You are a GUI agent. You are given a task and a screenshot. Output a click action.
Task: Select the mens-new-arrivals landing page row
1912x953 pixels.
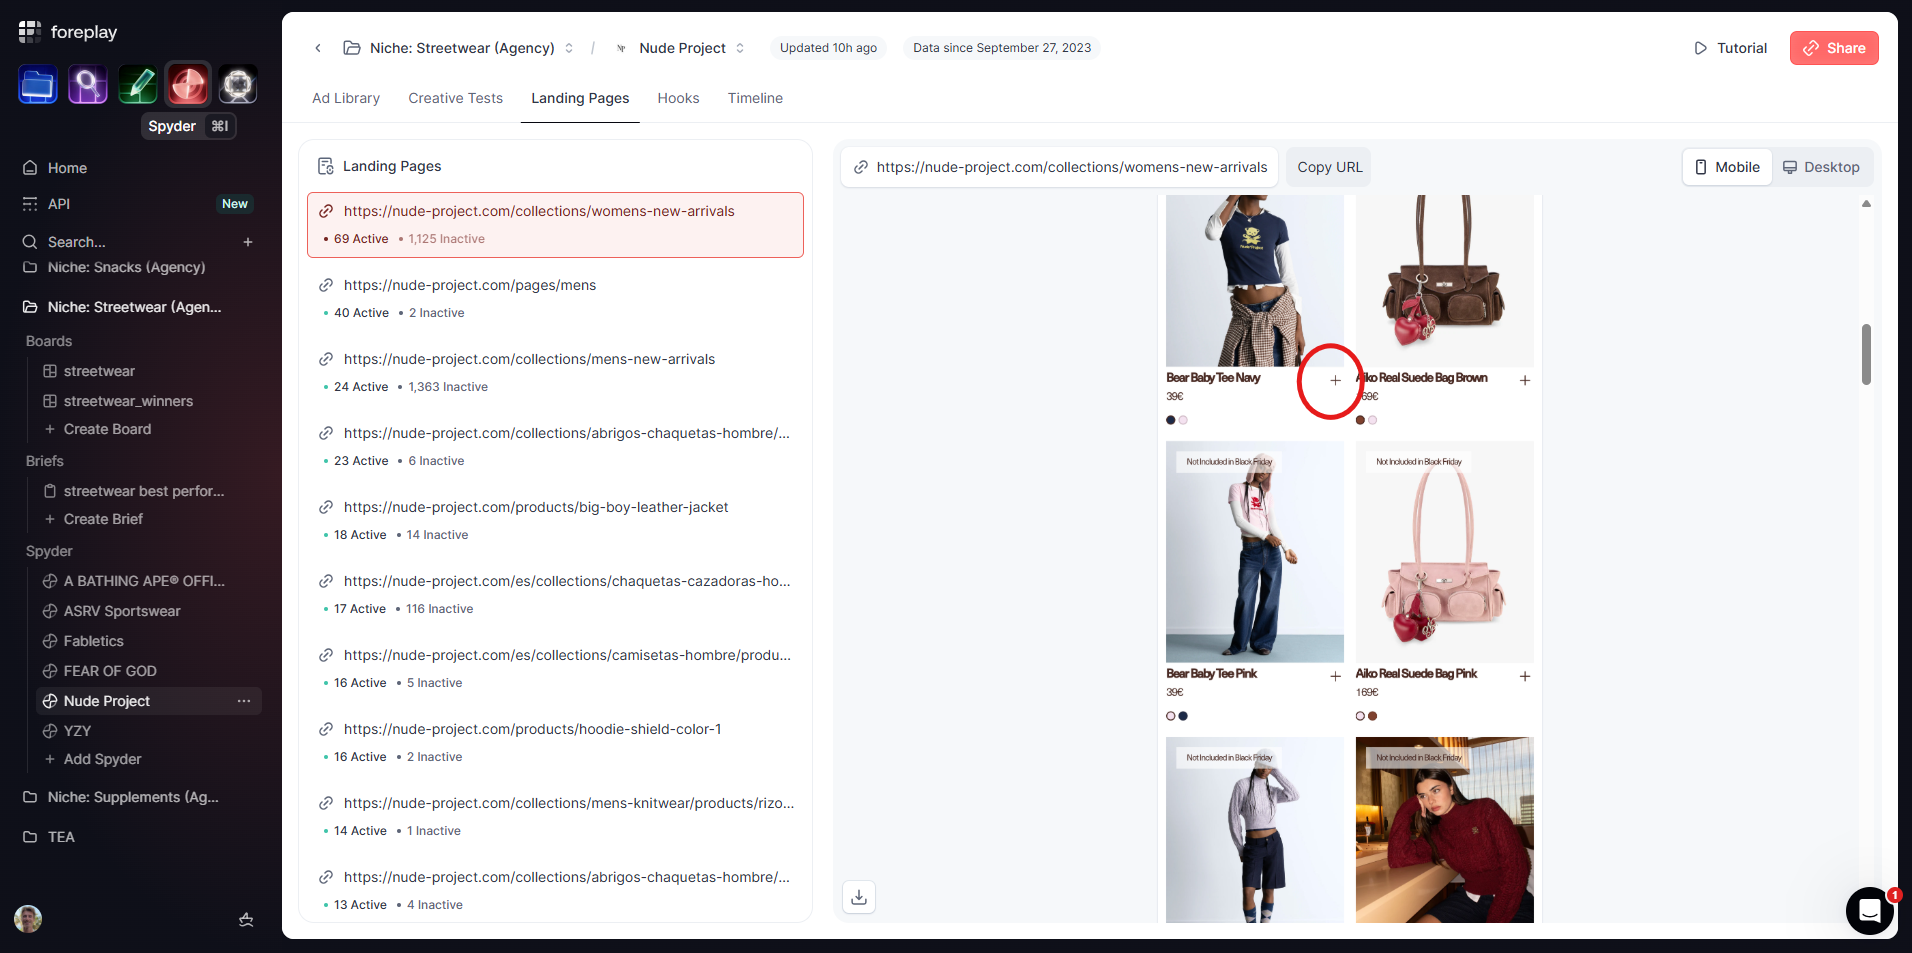555,373
